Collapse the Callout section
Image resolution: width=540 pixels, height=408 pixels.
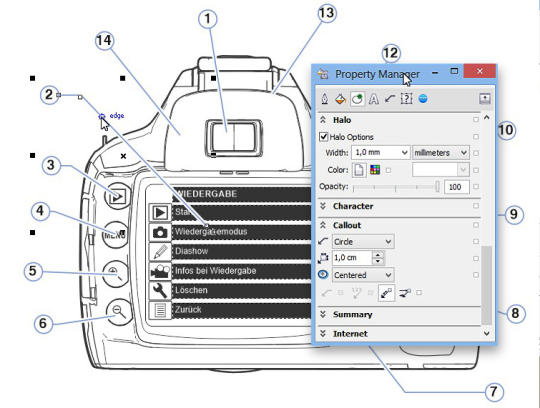click(x=323, y=225)
